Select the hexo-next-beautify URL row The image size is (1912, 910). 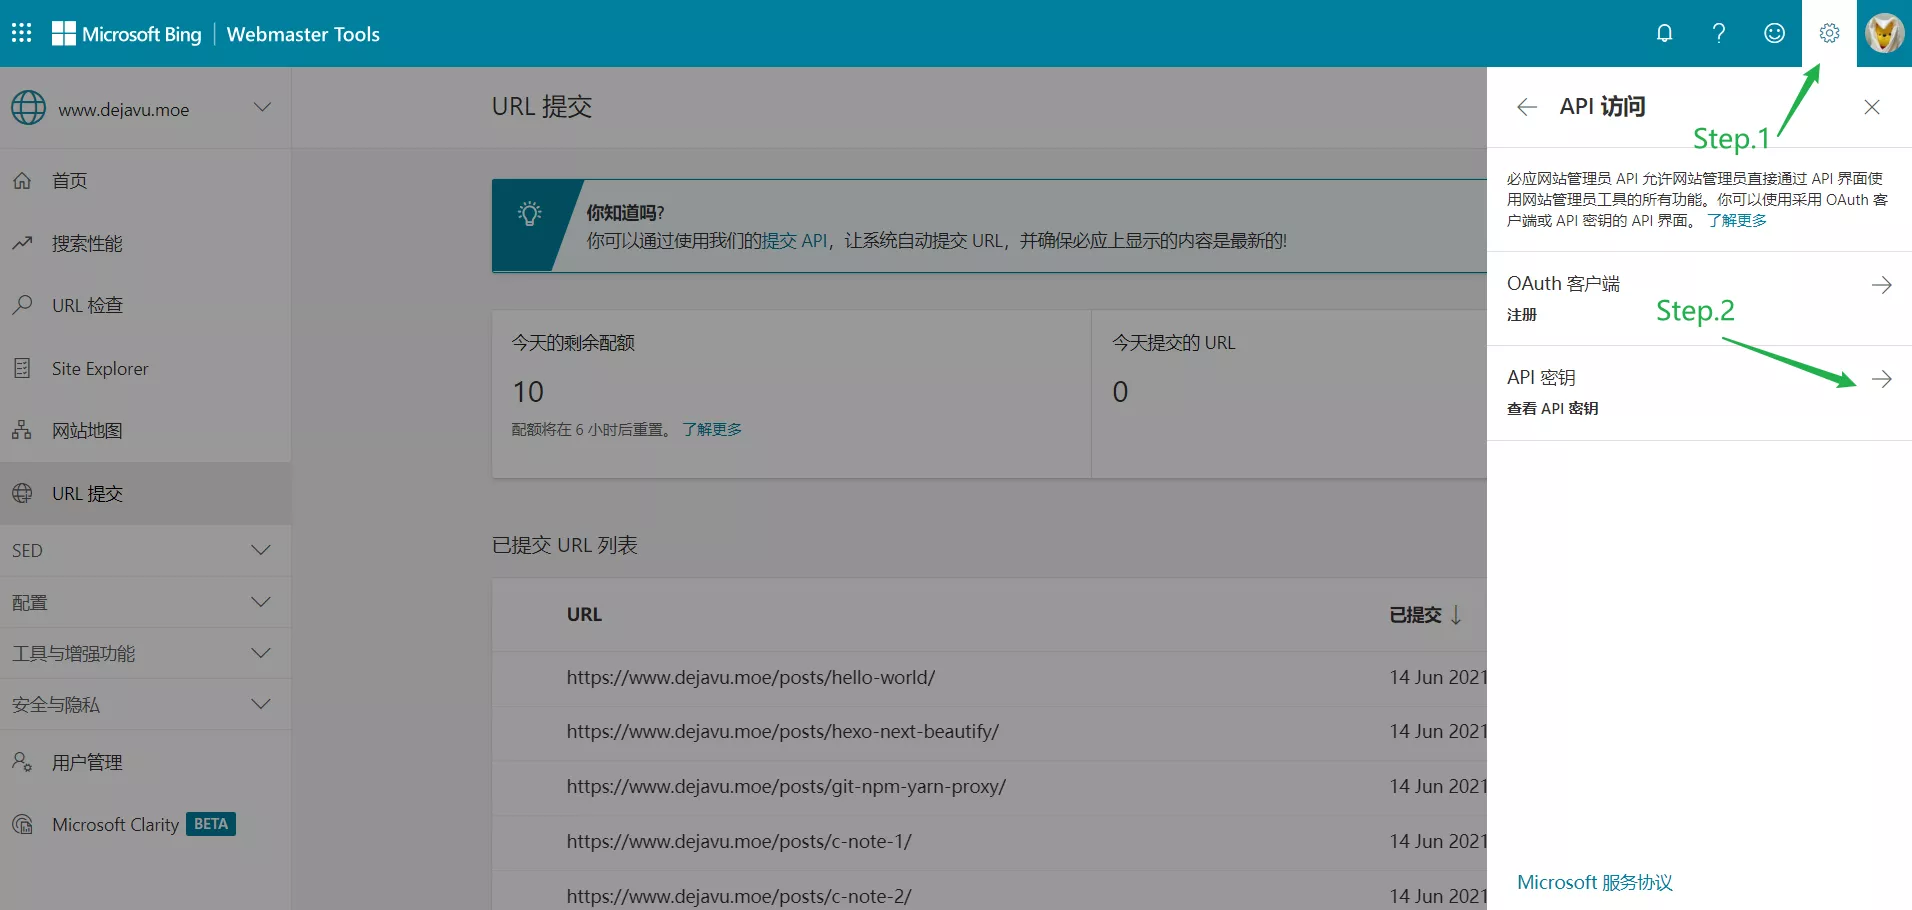point(990,732)
